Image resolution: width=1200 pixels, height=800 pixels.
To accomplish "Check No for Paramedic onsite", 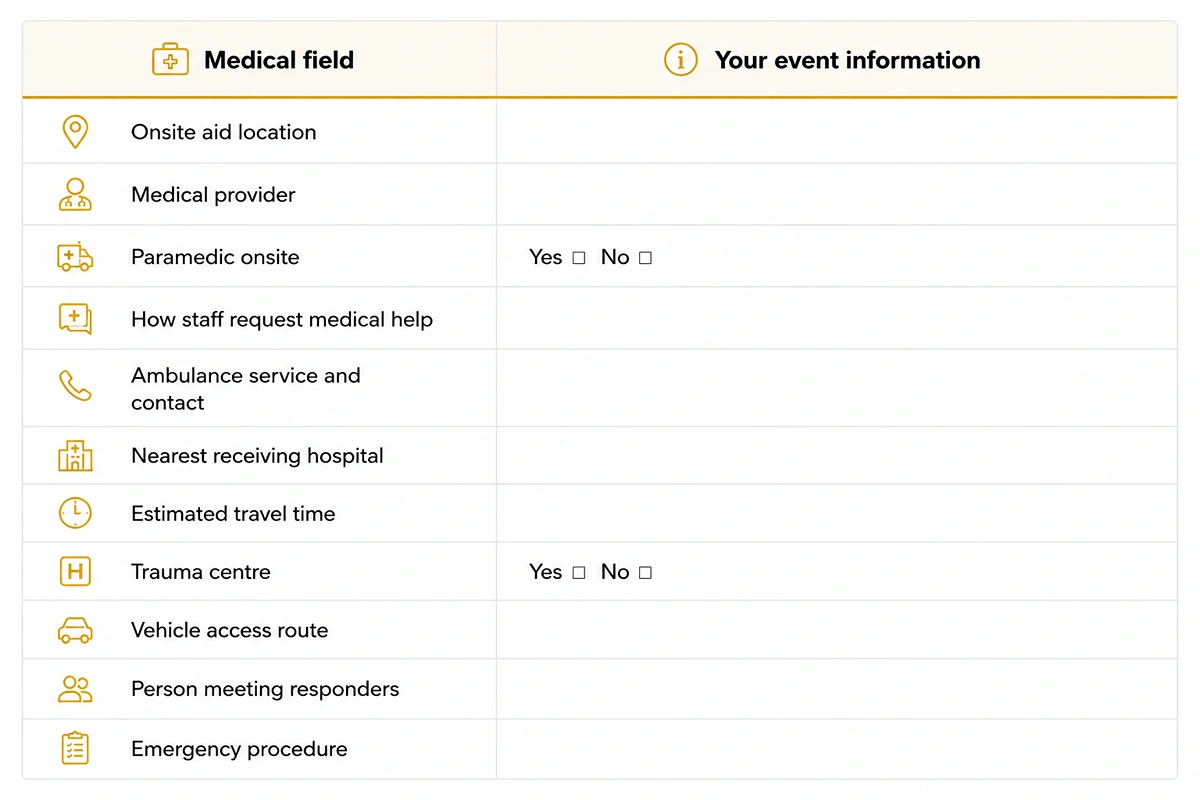I will tap(645, 258).
